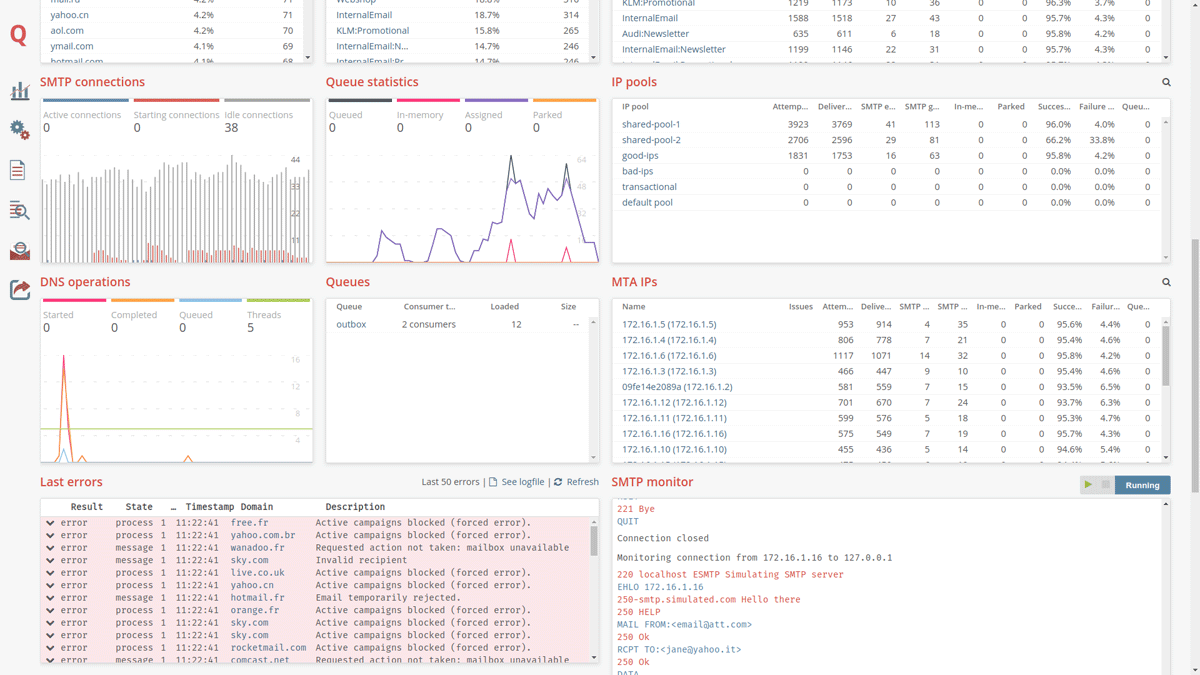This screenshot has height=675, width=1200.
Task: Expand the hotmail.fr error row
Action: (50, 598)
